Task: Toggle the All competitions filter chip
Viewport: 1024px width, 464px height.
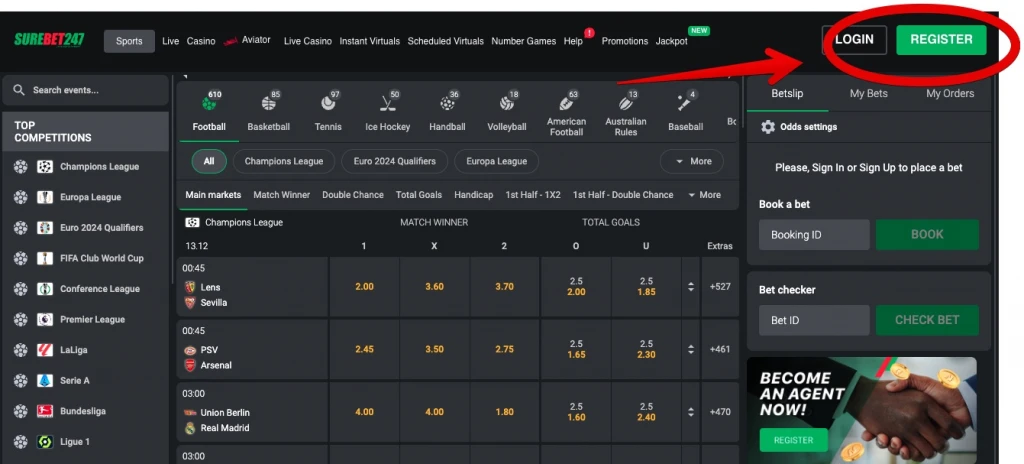Action: point(209,161)
